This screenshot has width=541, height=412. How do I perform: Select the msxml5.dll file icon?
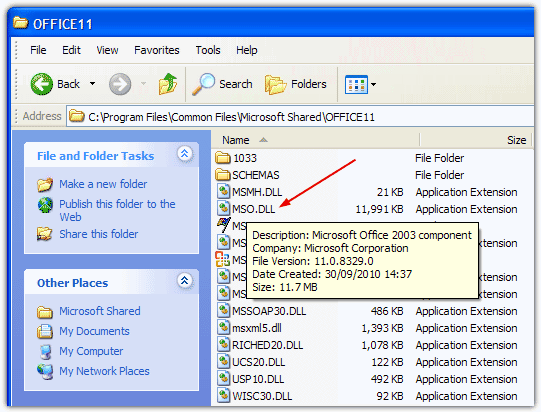(x=224, y=327)
